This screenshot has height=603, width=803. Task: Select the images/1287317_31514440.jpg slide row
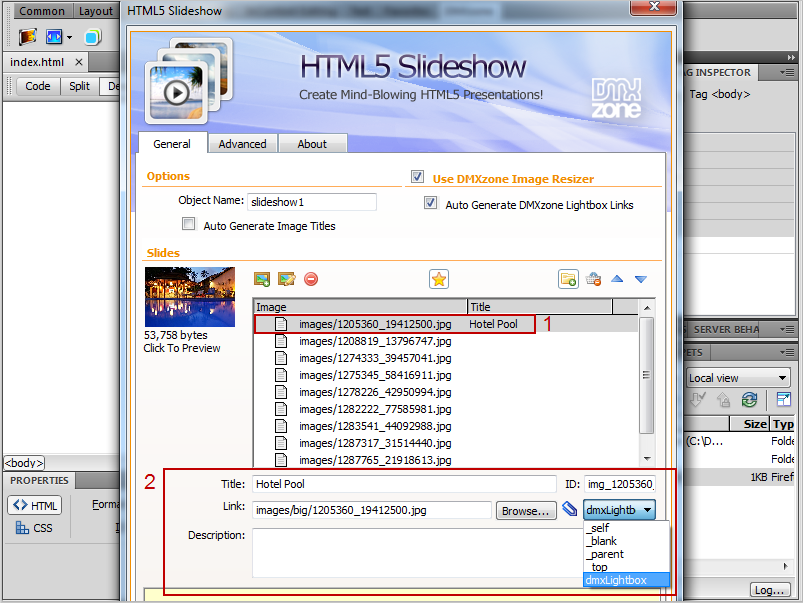coord(446,443)
